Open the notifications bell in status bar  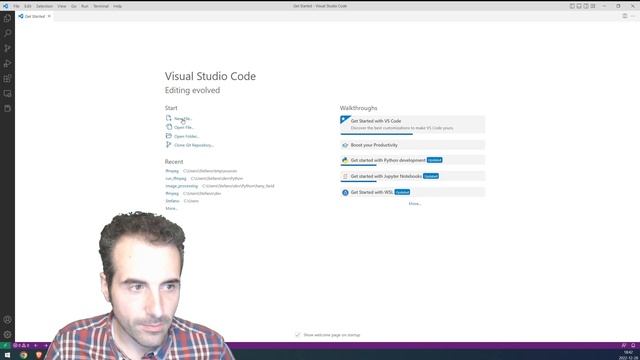tap(633, 345)
